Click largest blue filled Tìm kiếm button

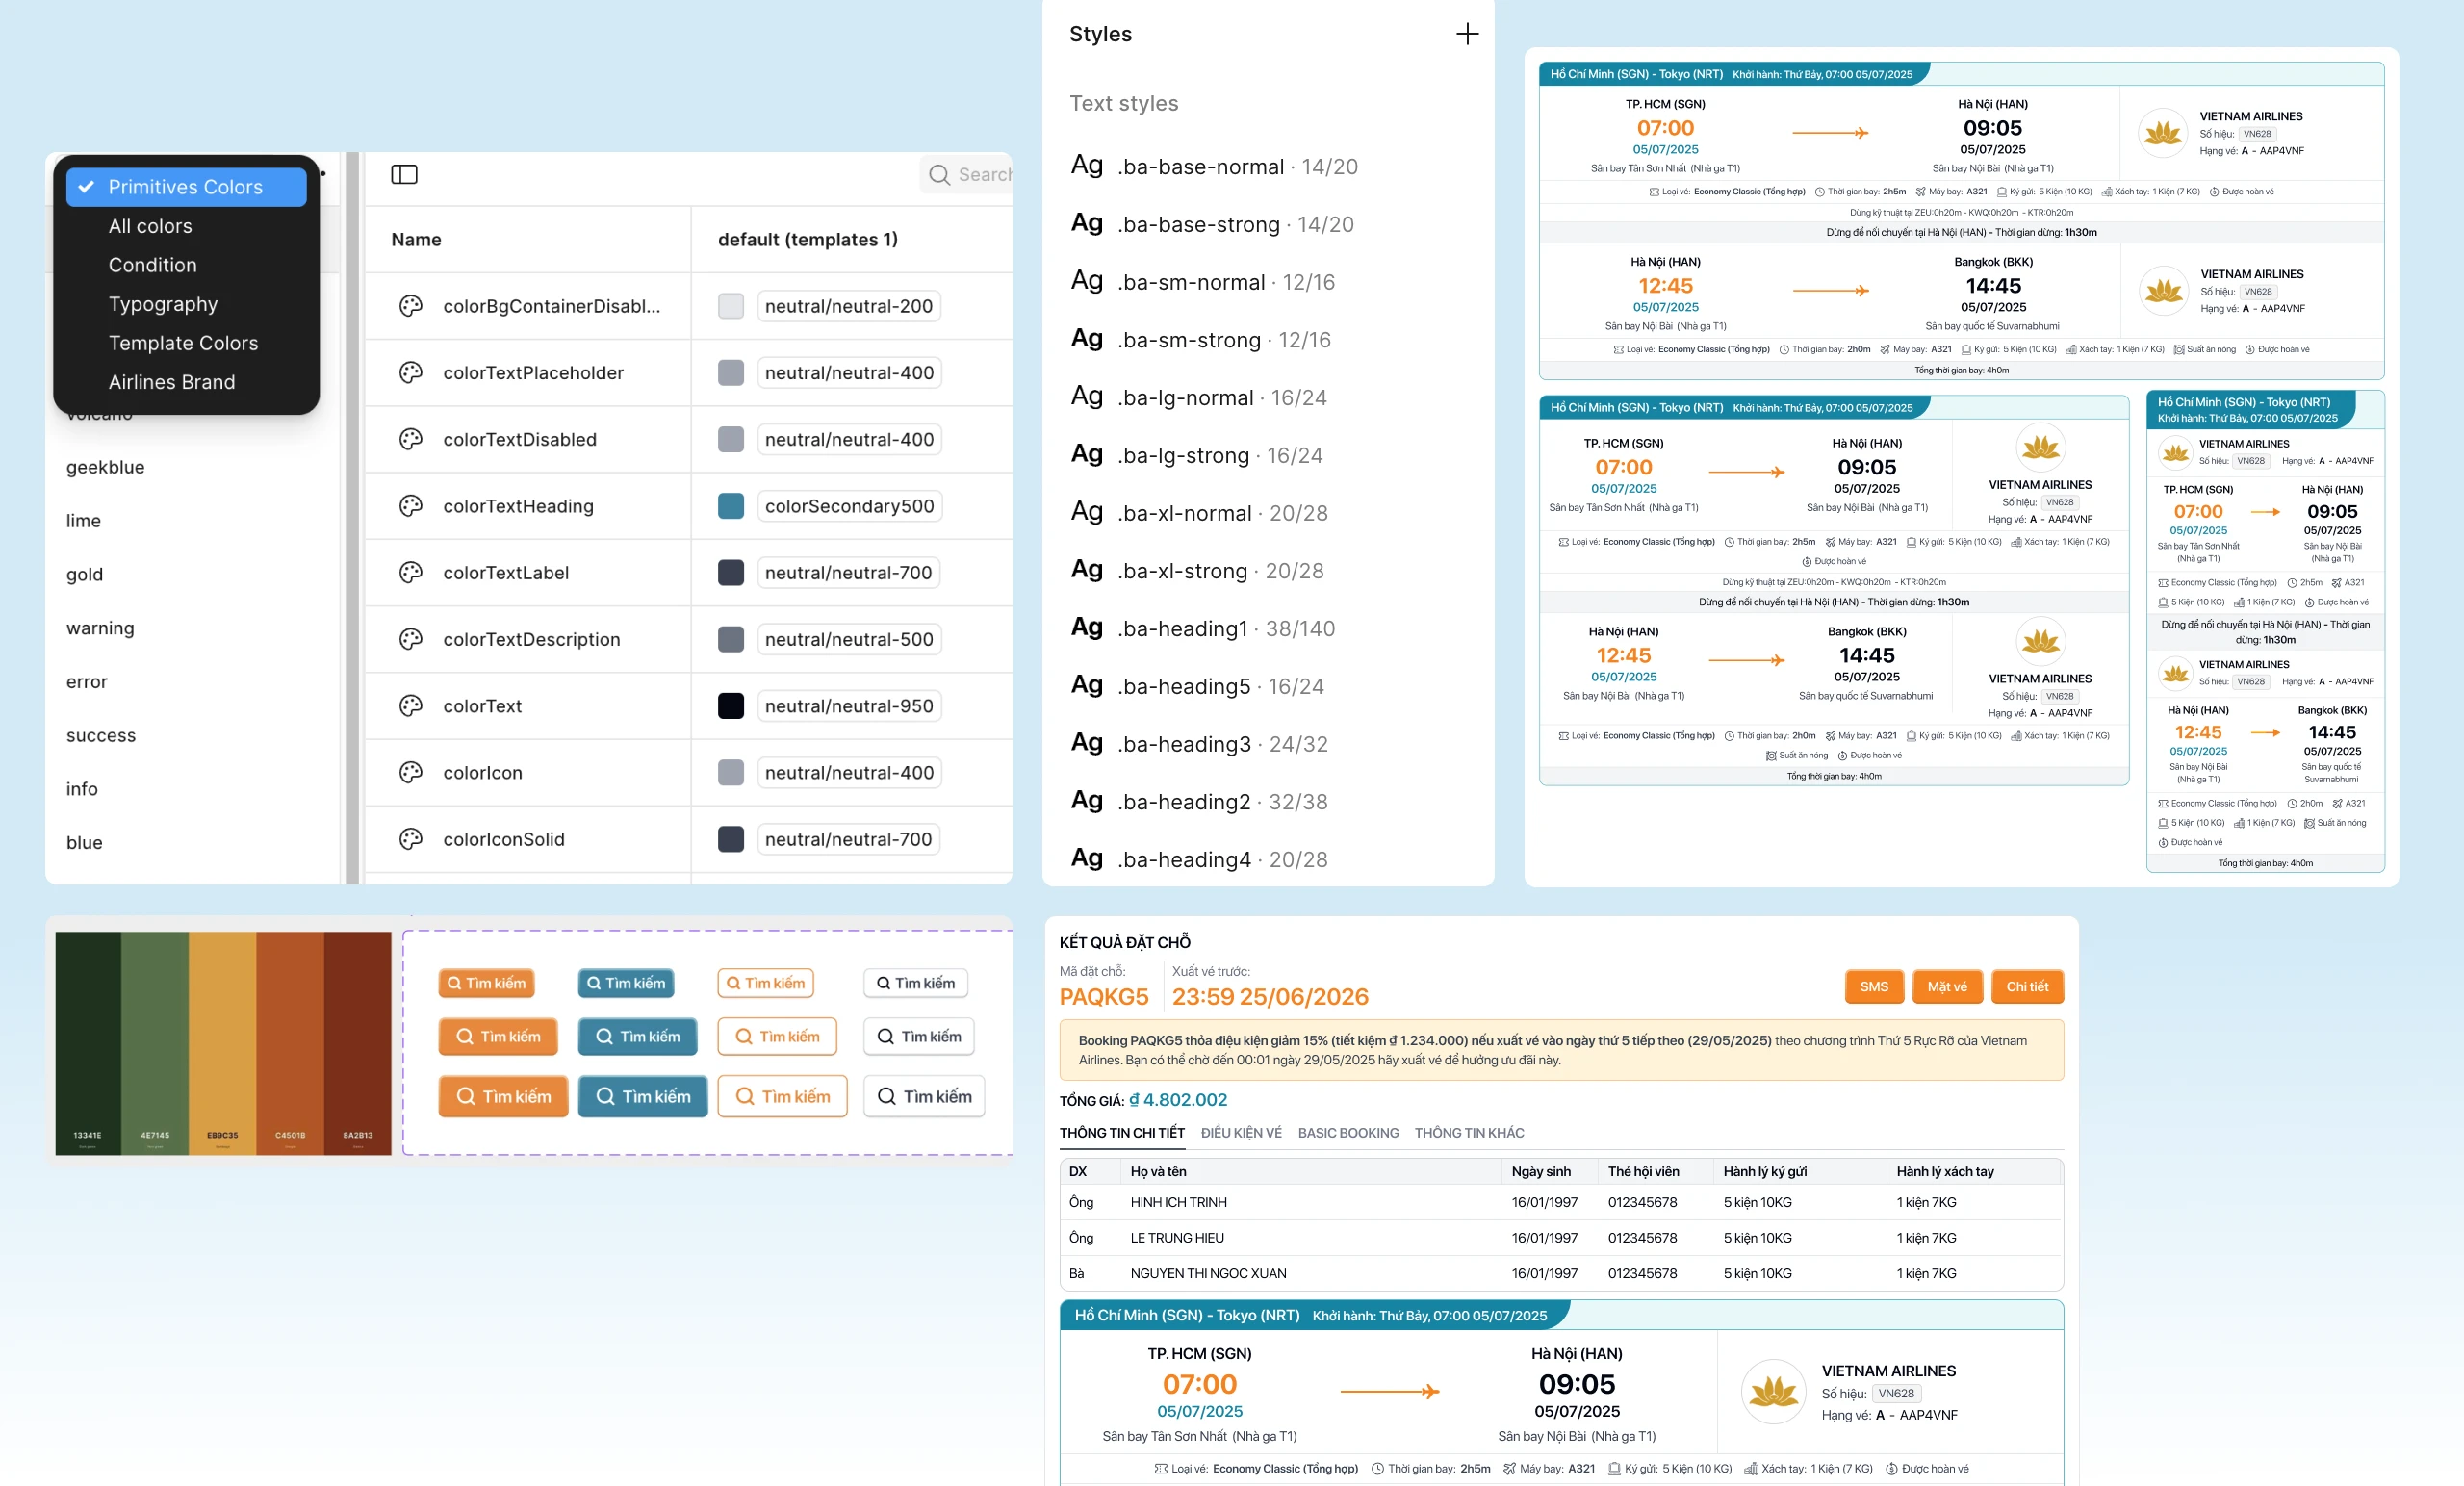(643, 1097)
